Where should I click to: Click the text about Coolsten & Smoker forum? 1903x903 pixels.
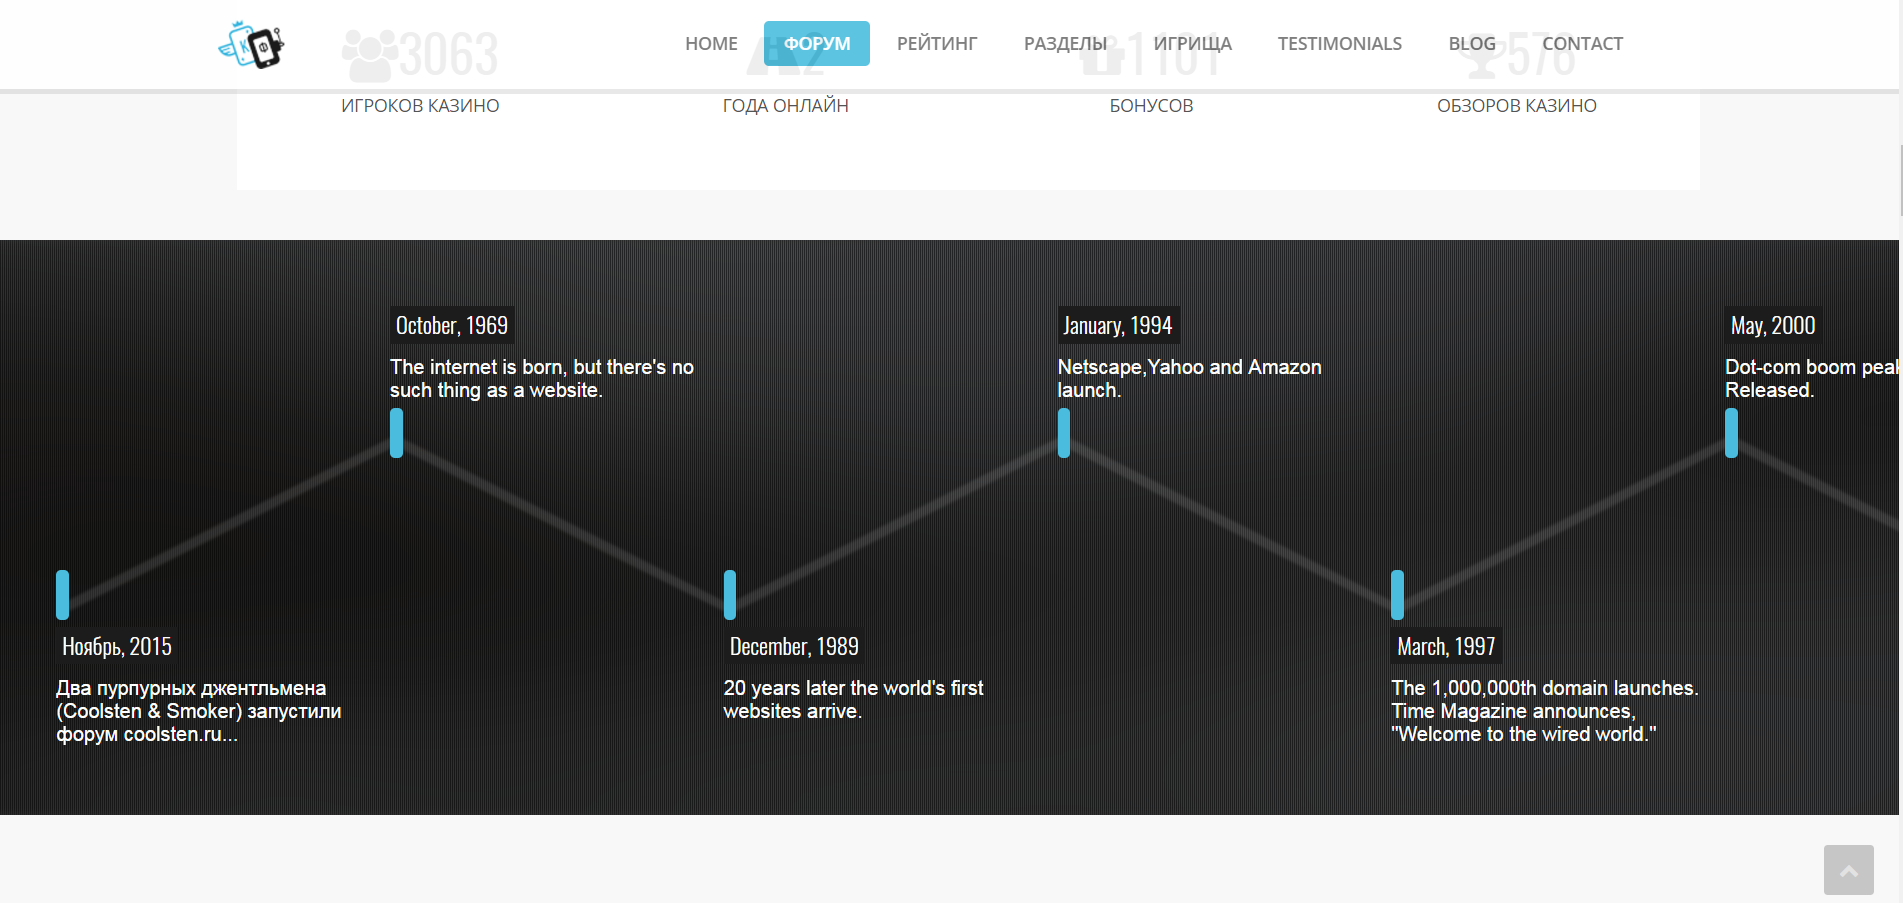pyautogui.click(x=199, y=711)
